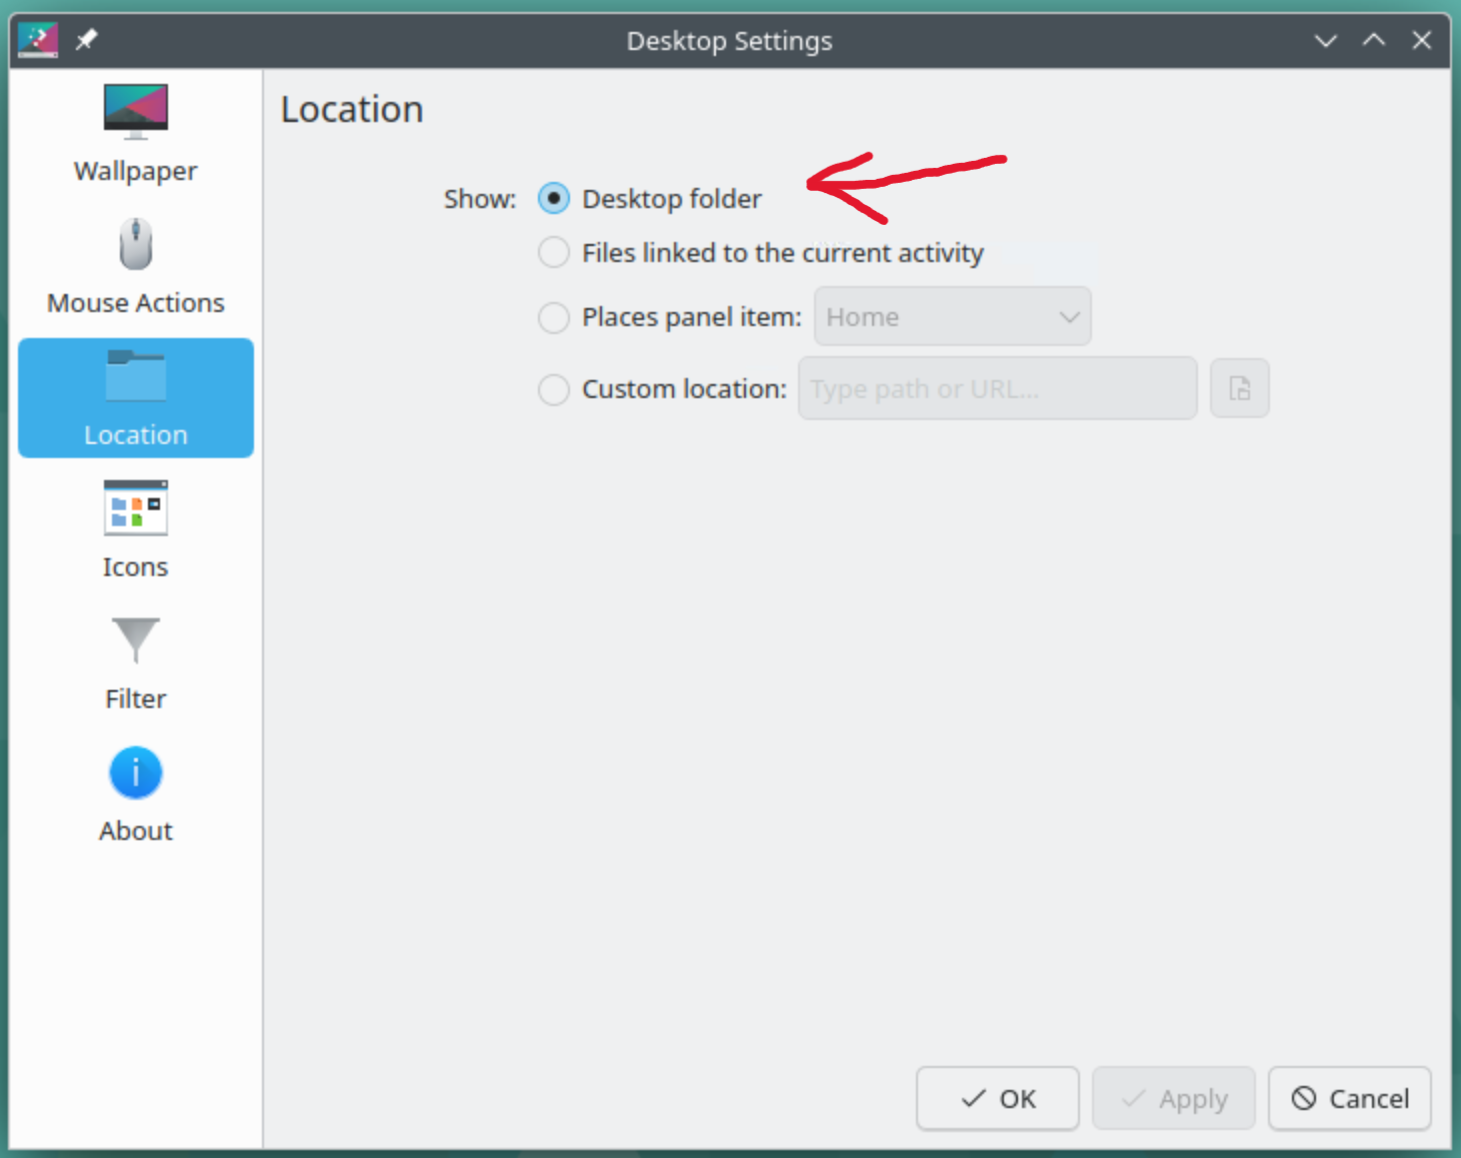Open the Mouse Actions settings page

(x=135, y=265)
